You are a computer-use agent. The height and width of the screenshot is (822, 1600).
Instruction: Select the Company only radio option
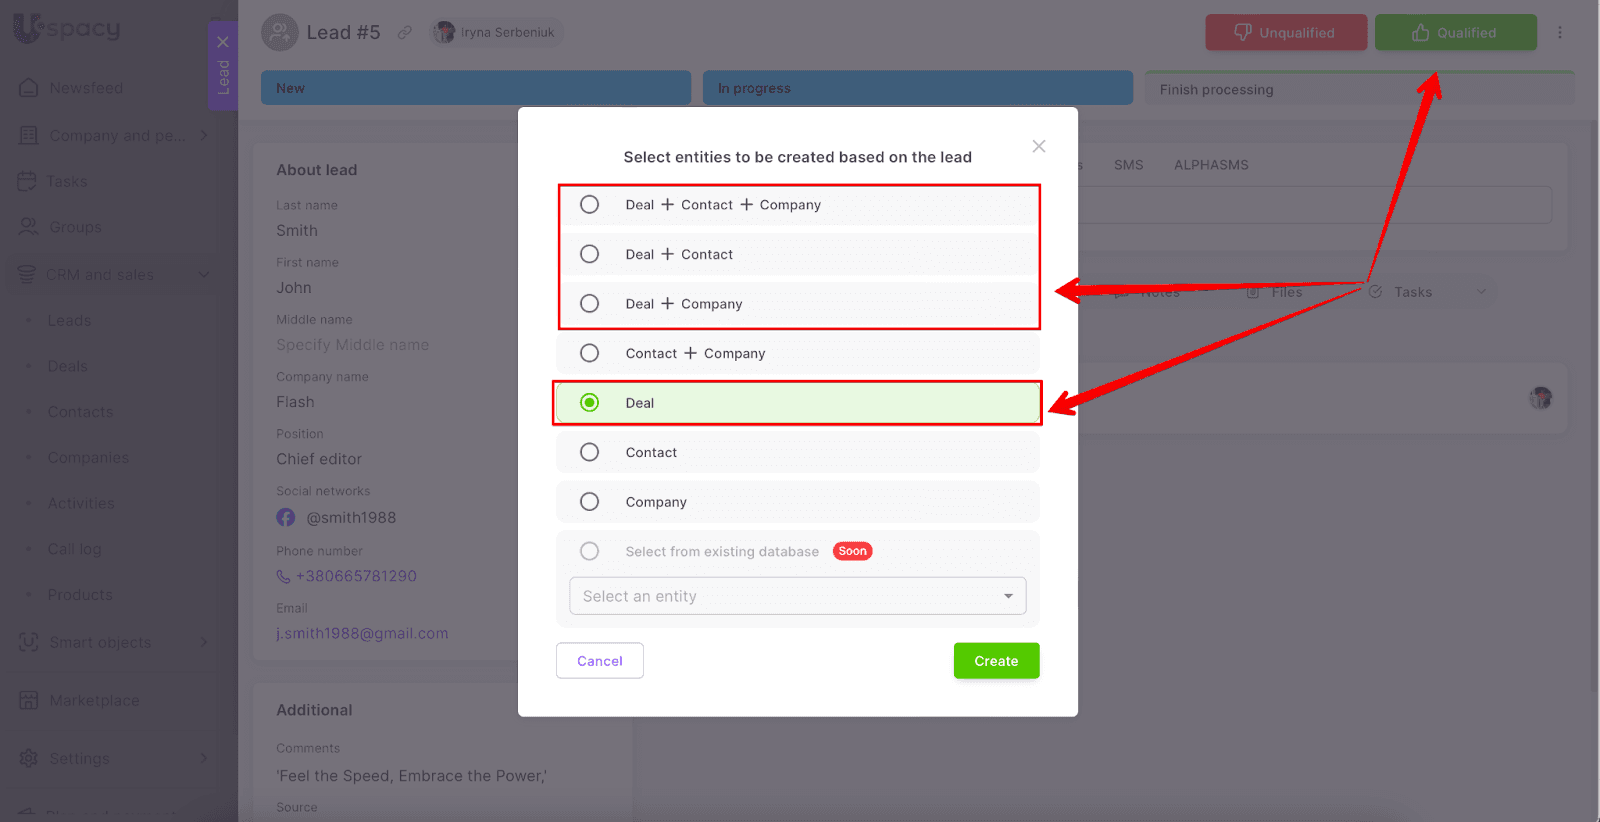[590, 502]
